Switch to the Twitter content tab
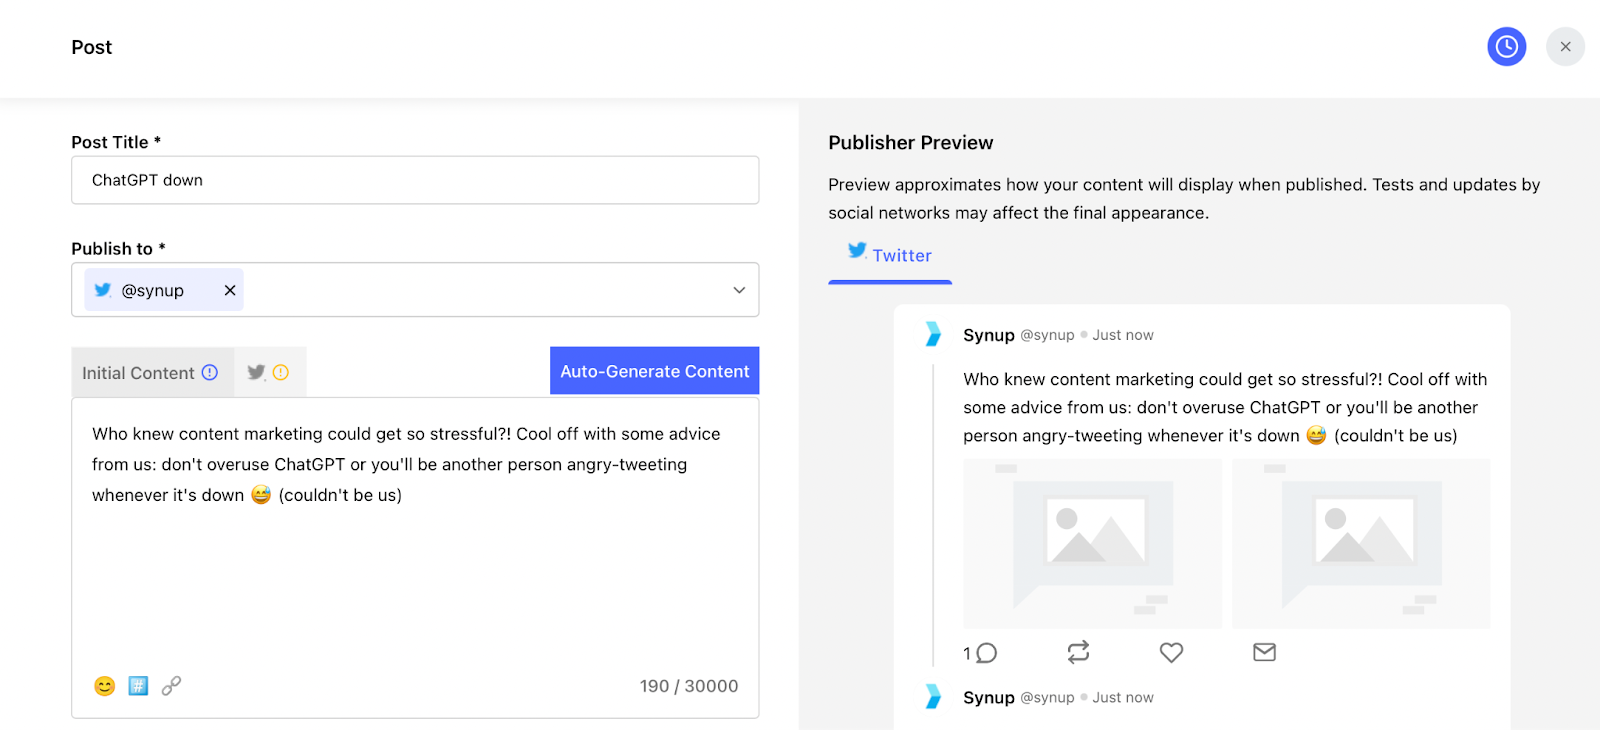This screenshot has height=730, width=1600. (x=270, y=372)
